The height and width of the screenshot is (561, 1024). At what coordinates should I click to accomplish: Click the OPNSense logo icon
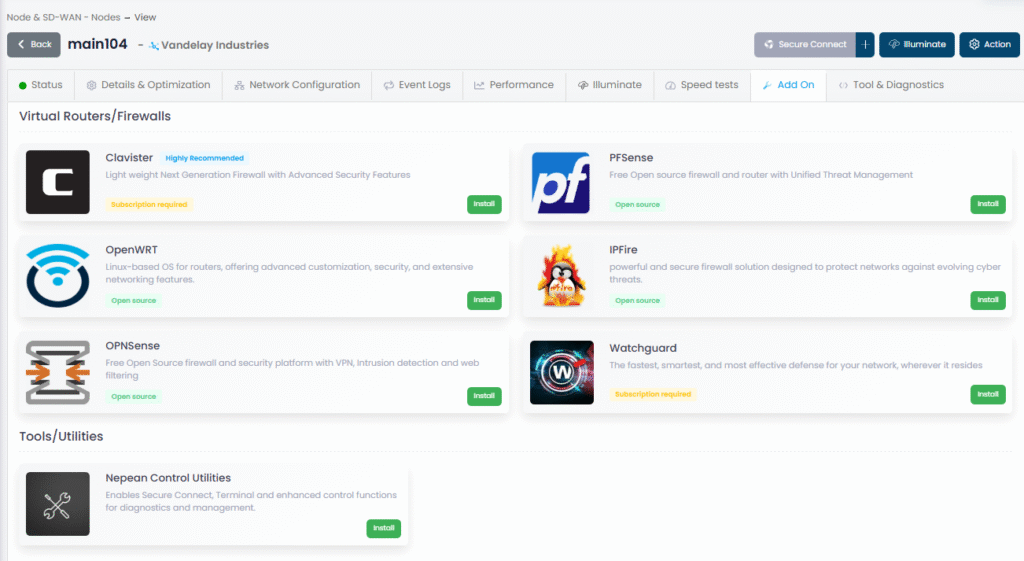[x=57, y=372]
